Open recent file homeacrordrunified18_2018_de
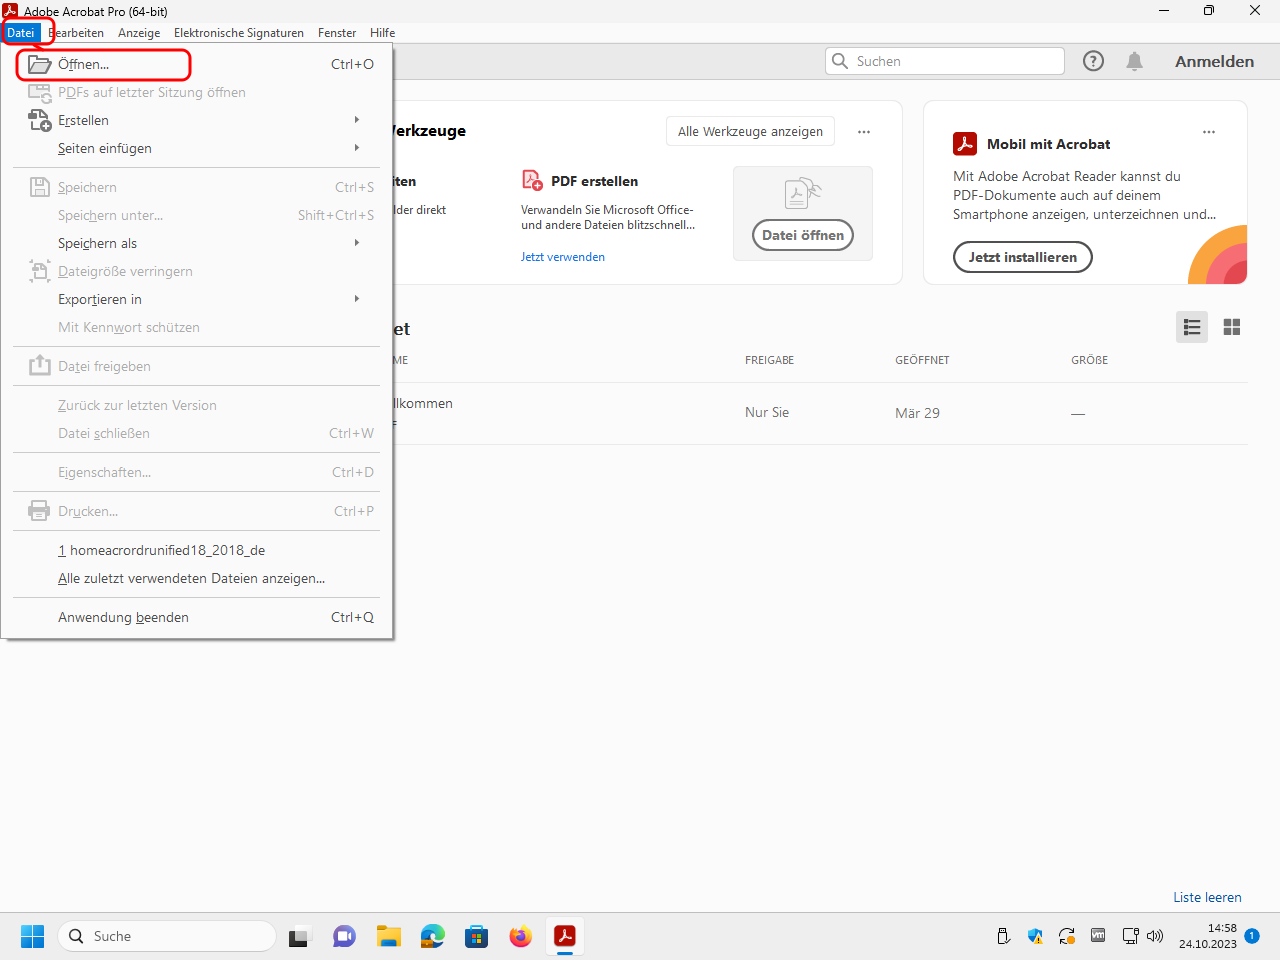Screen dimensions: 1280x960 [162, 550]
